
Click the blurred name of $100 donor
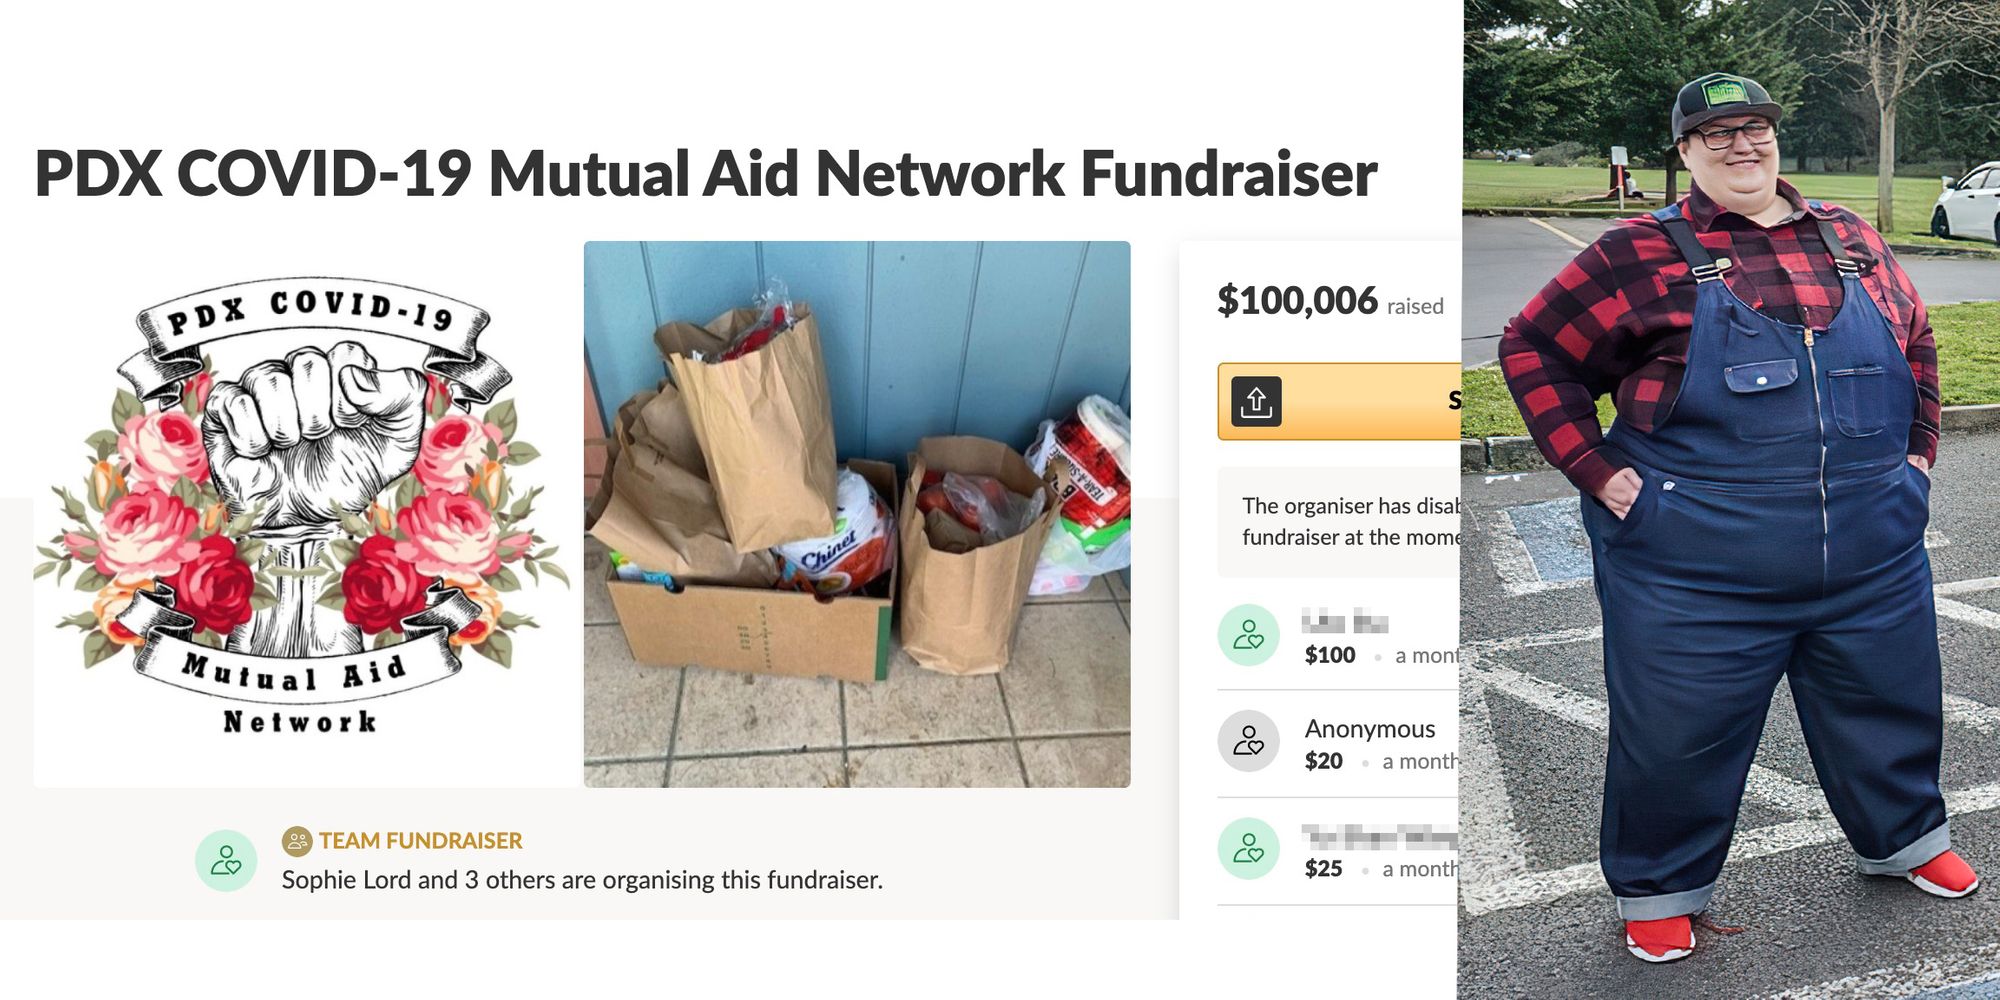pos(1345,623)
